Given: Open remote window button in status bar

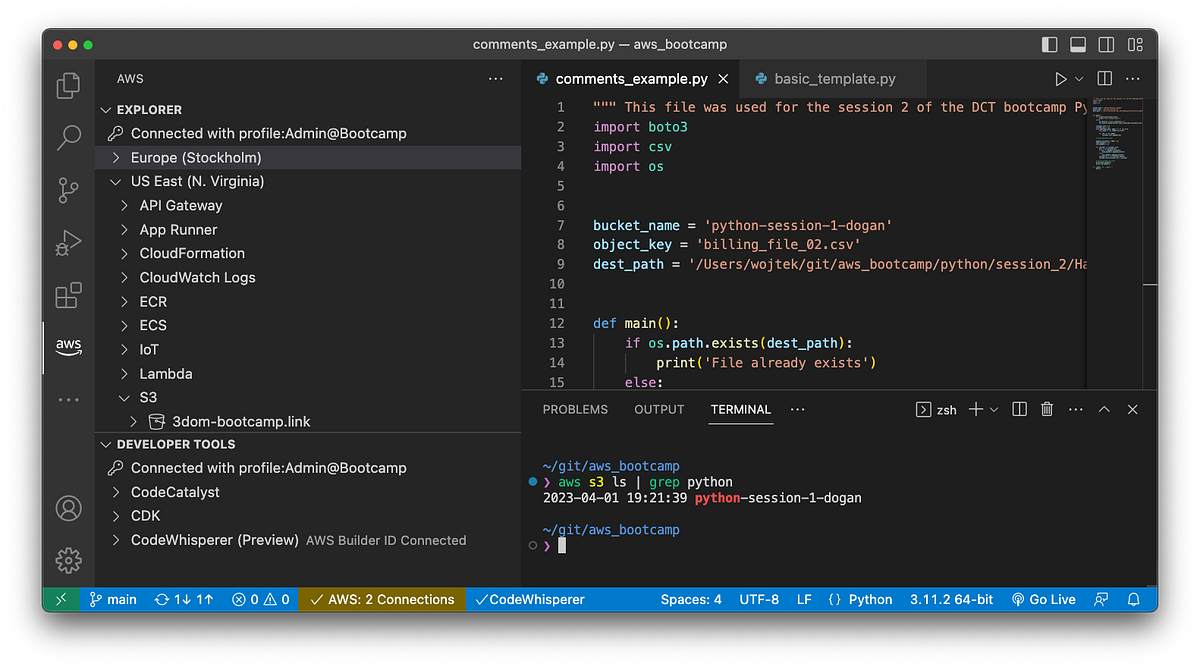Looking at the screenshot, I should [61, 599].
